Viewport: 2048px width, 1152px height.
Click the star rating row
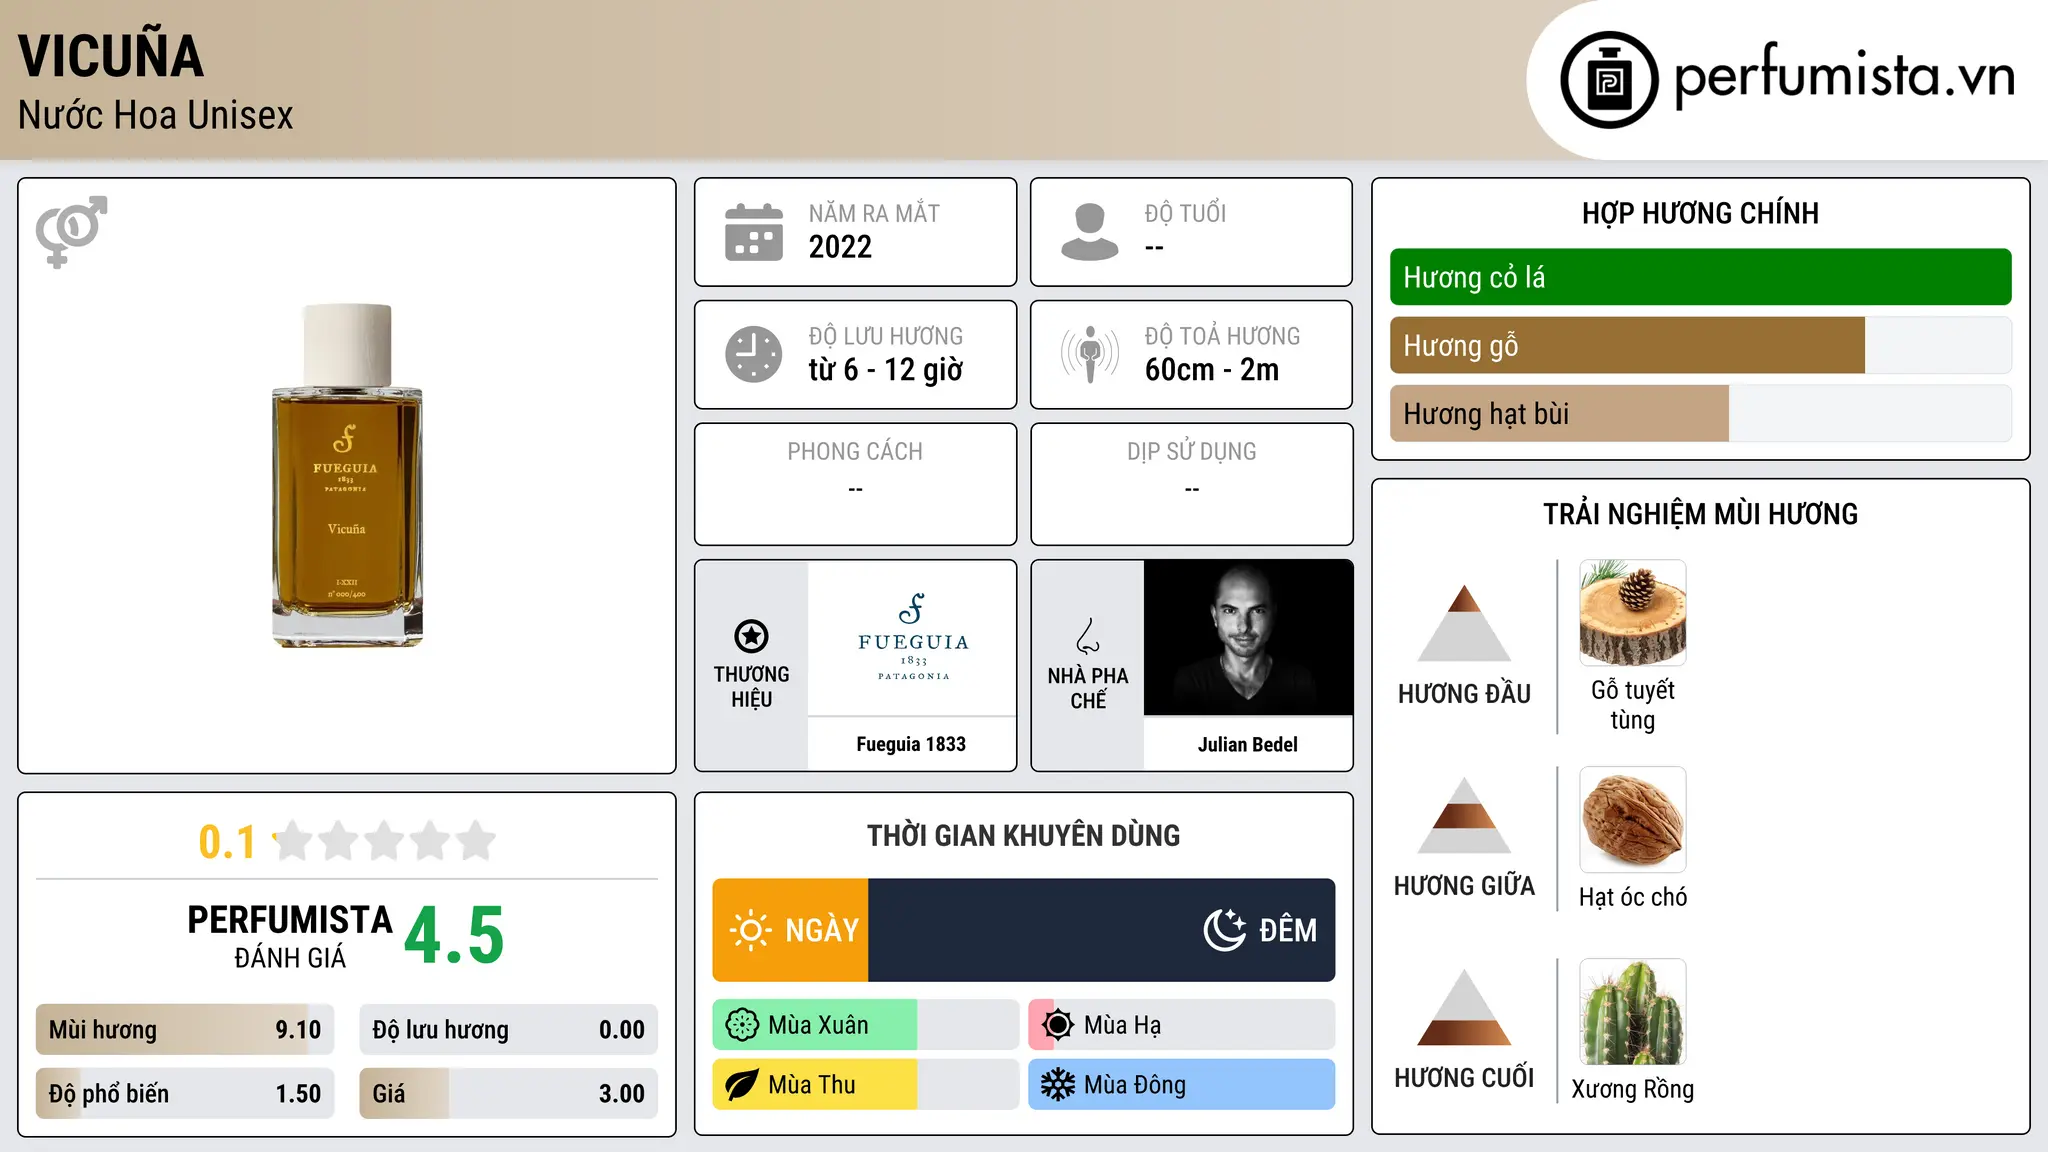click(x=384, y=841)
